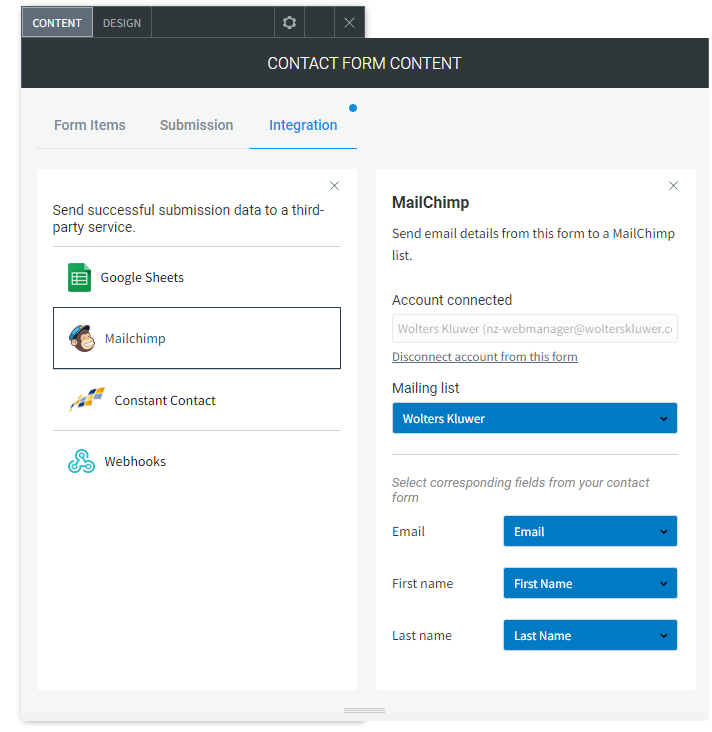Open the First Name mapping dropdown
The image size is (712, 732).
click(590, 583)
